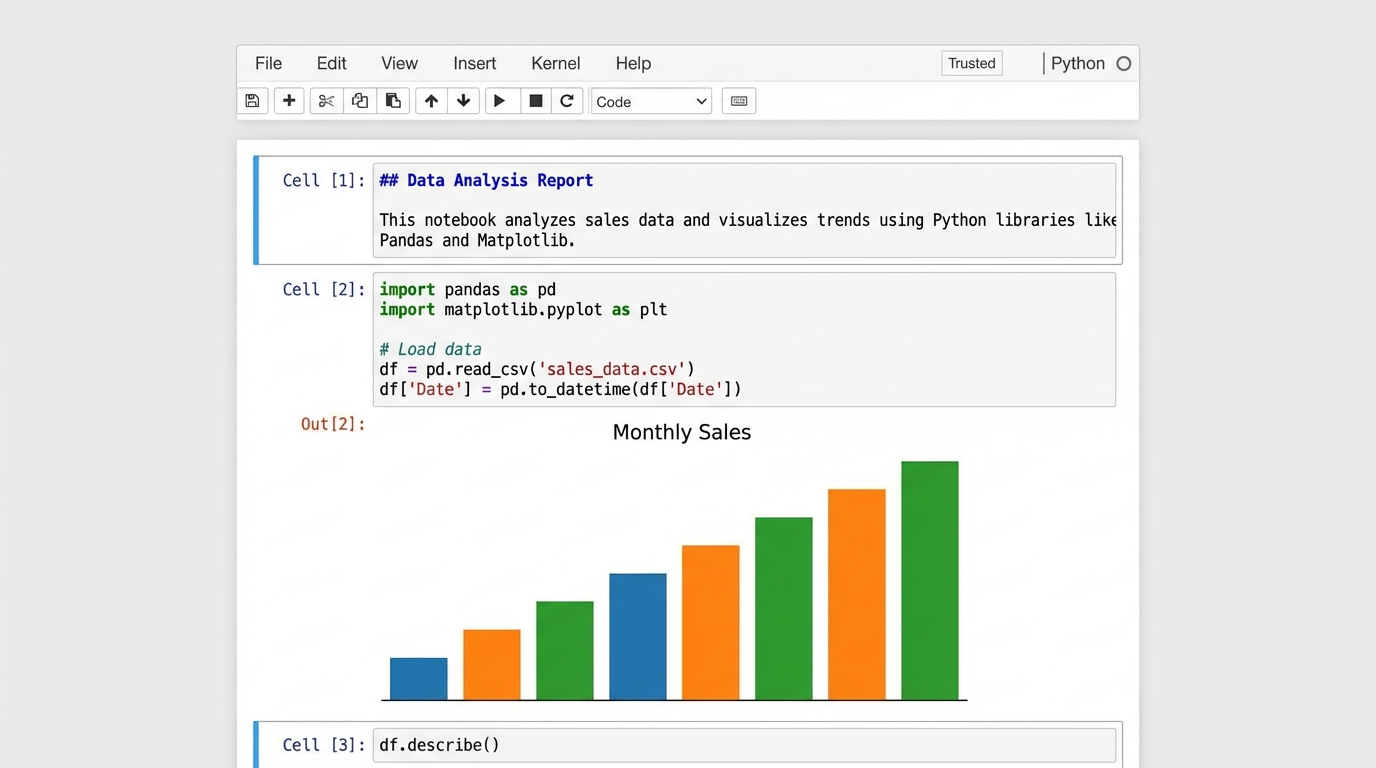Open the Kernel menu
Screen dimensions: 1376x768
[x=555, y=63]
